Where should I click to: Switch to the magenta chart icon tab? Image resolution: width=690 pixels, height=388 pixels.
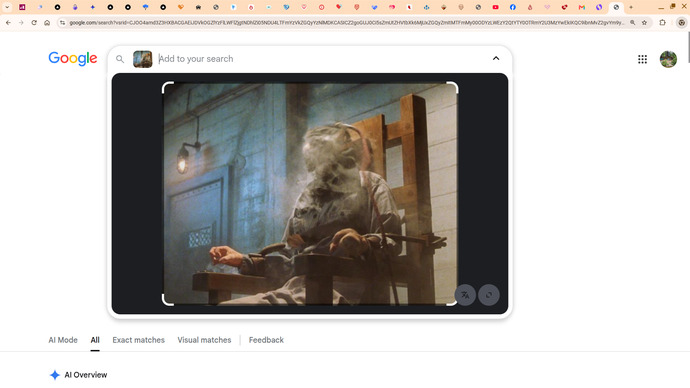click(22, 7)
